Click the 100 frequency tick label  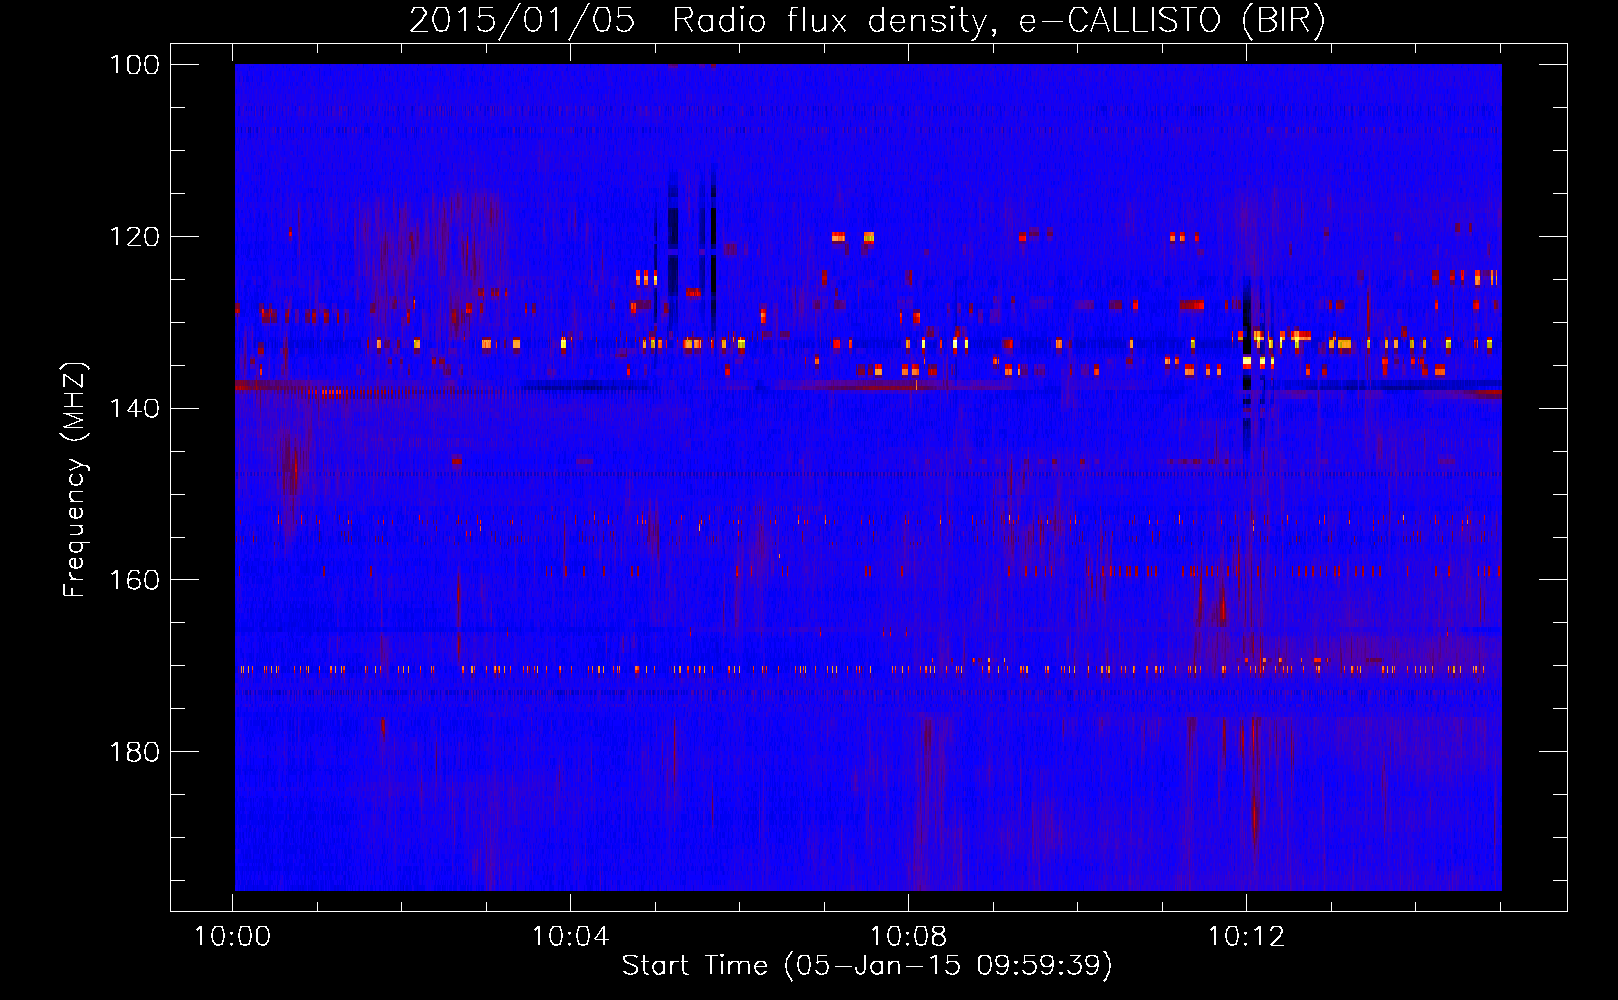[135, 65]
